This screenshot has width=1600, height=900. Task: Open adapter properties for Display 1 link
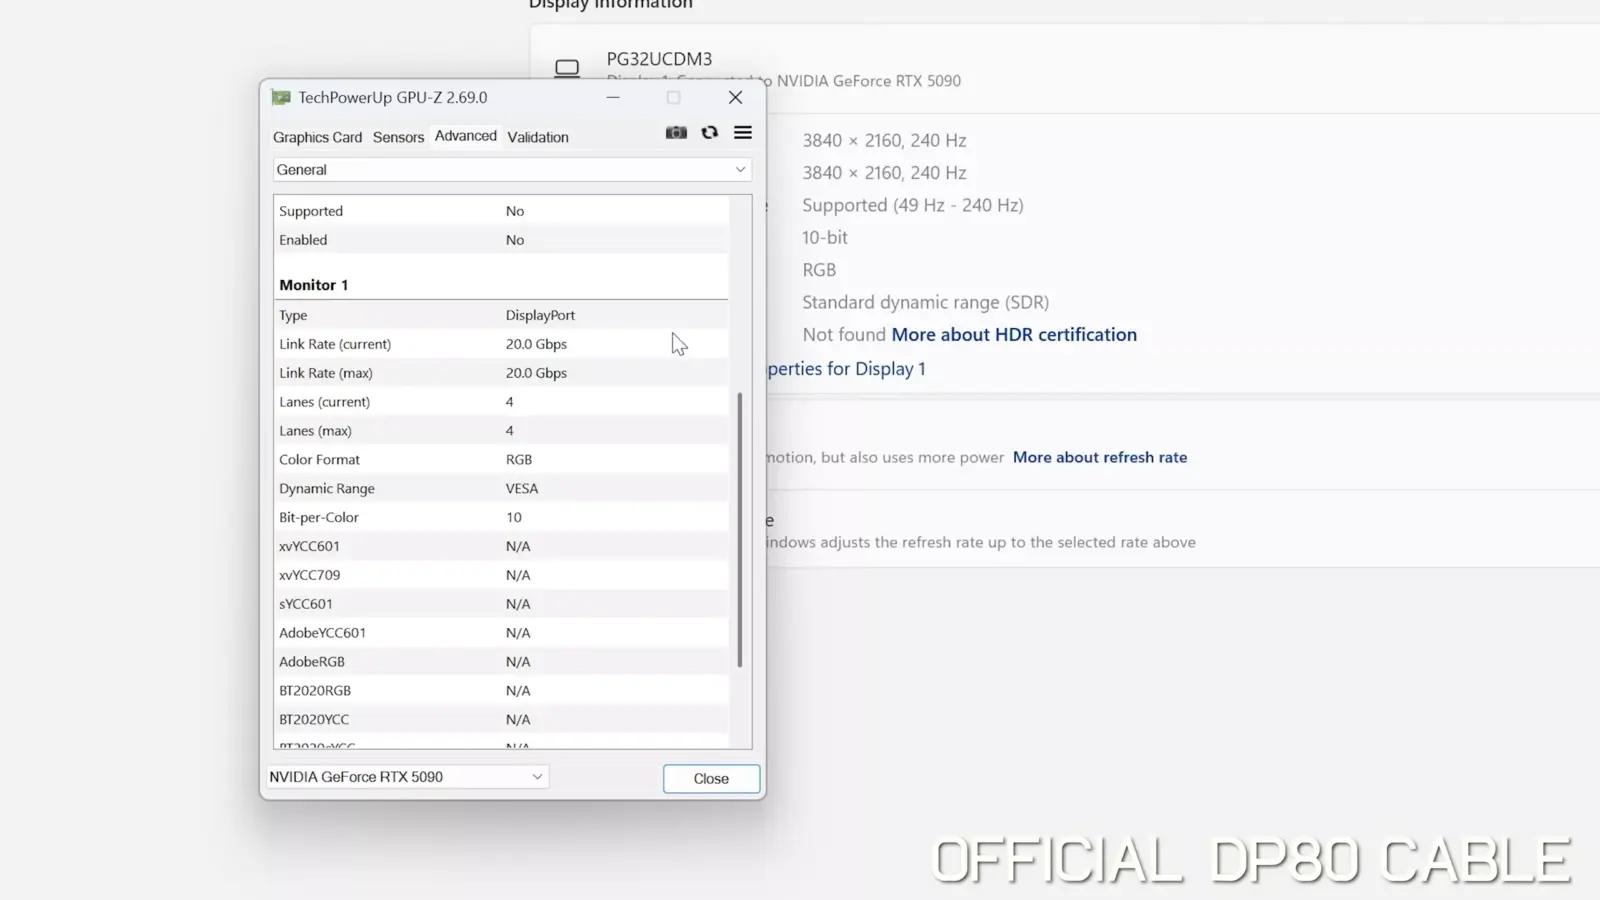click(x=846, y=369)
